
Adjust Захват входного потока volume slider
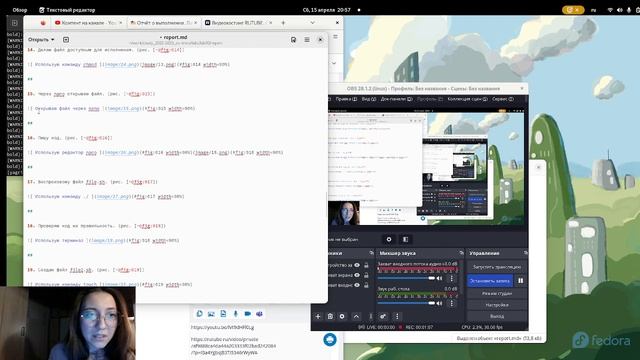[x=406, y=278]
